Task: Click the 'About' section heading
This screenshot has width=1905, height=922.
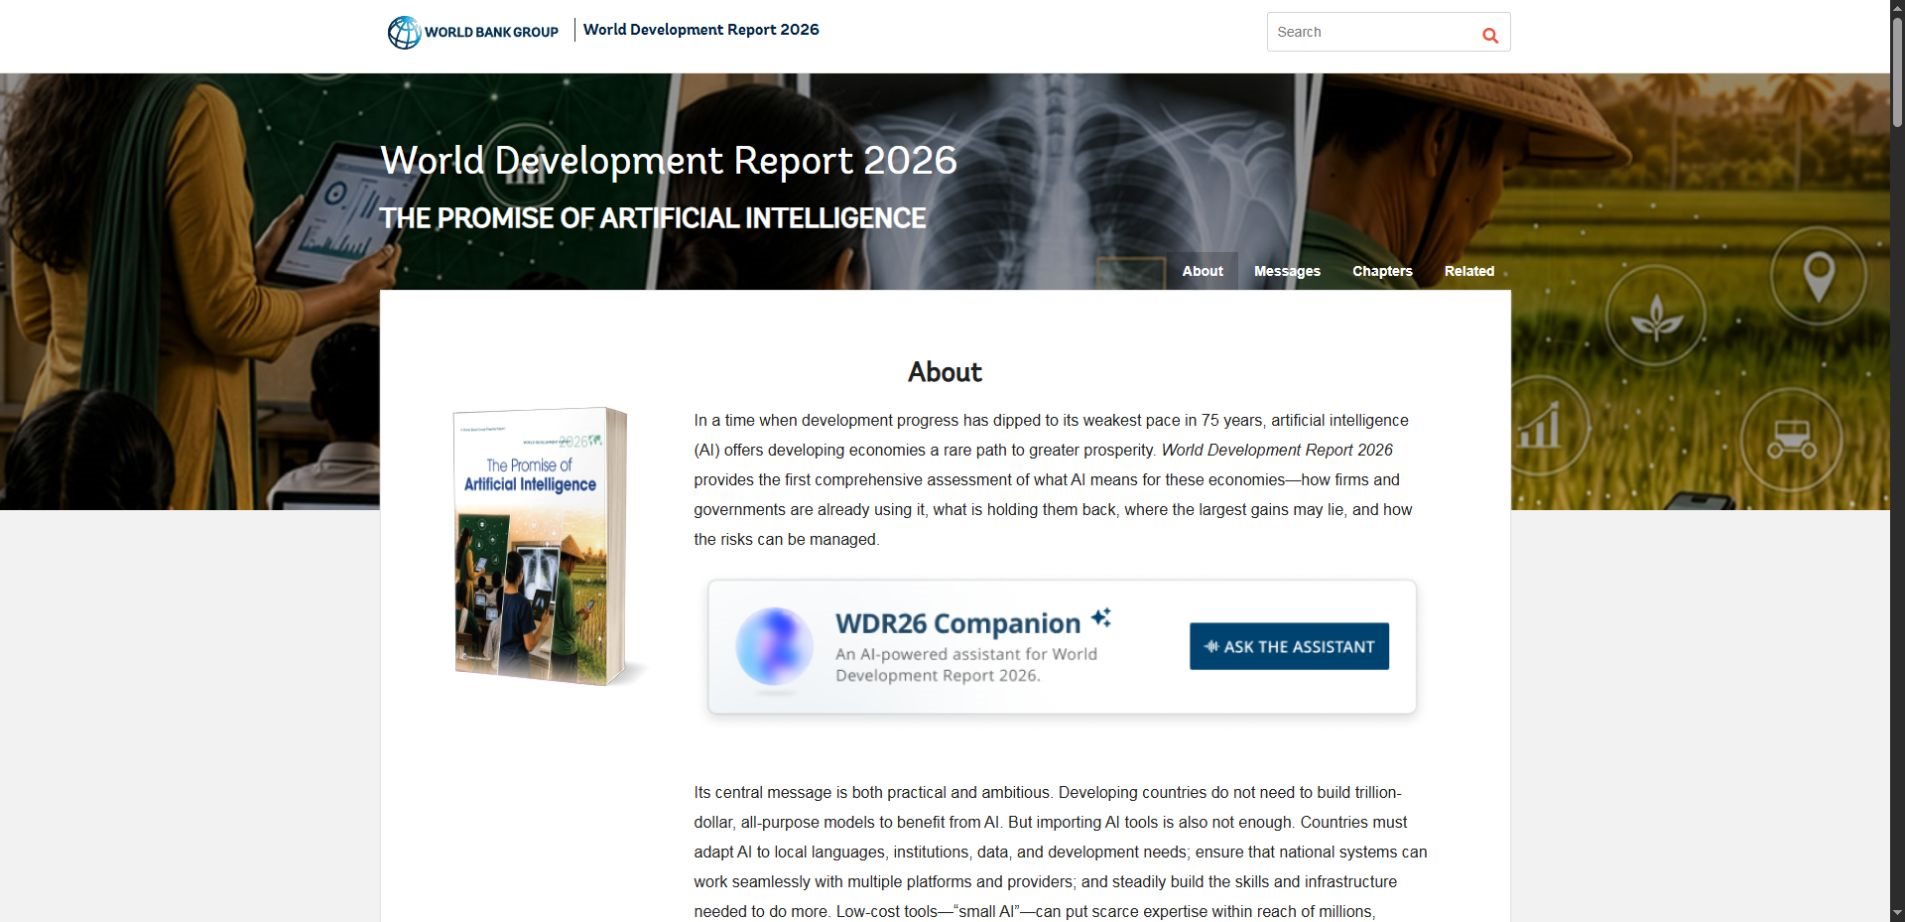Action: pyautogui.click(x=945, y=372)
